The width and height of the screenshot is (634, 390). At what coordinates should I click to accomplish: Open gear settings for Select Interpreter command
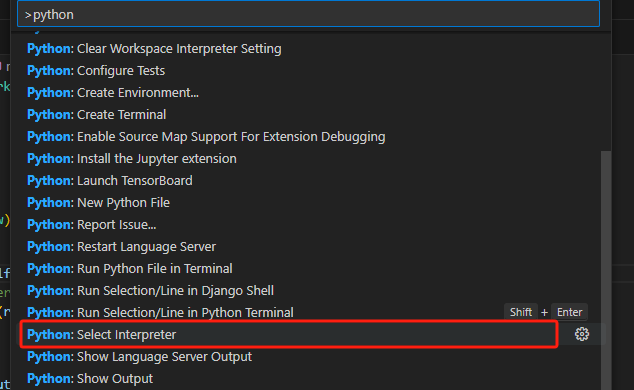click(x=582, y=334)
